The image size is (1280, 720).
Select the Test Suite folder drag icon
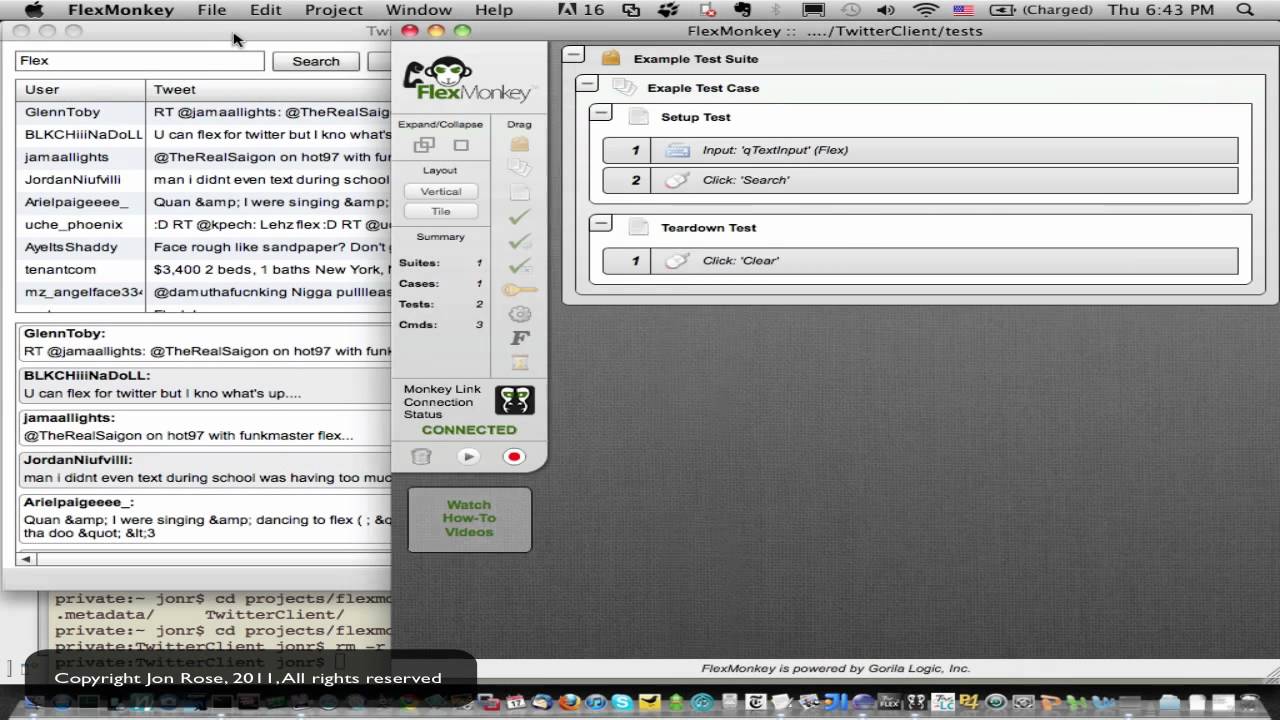(x=519, y=144)
